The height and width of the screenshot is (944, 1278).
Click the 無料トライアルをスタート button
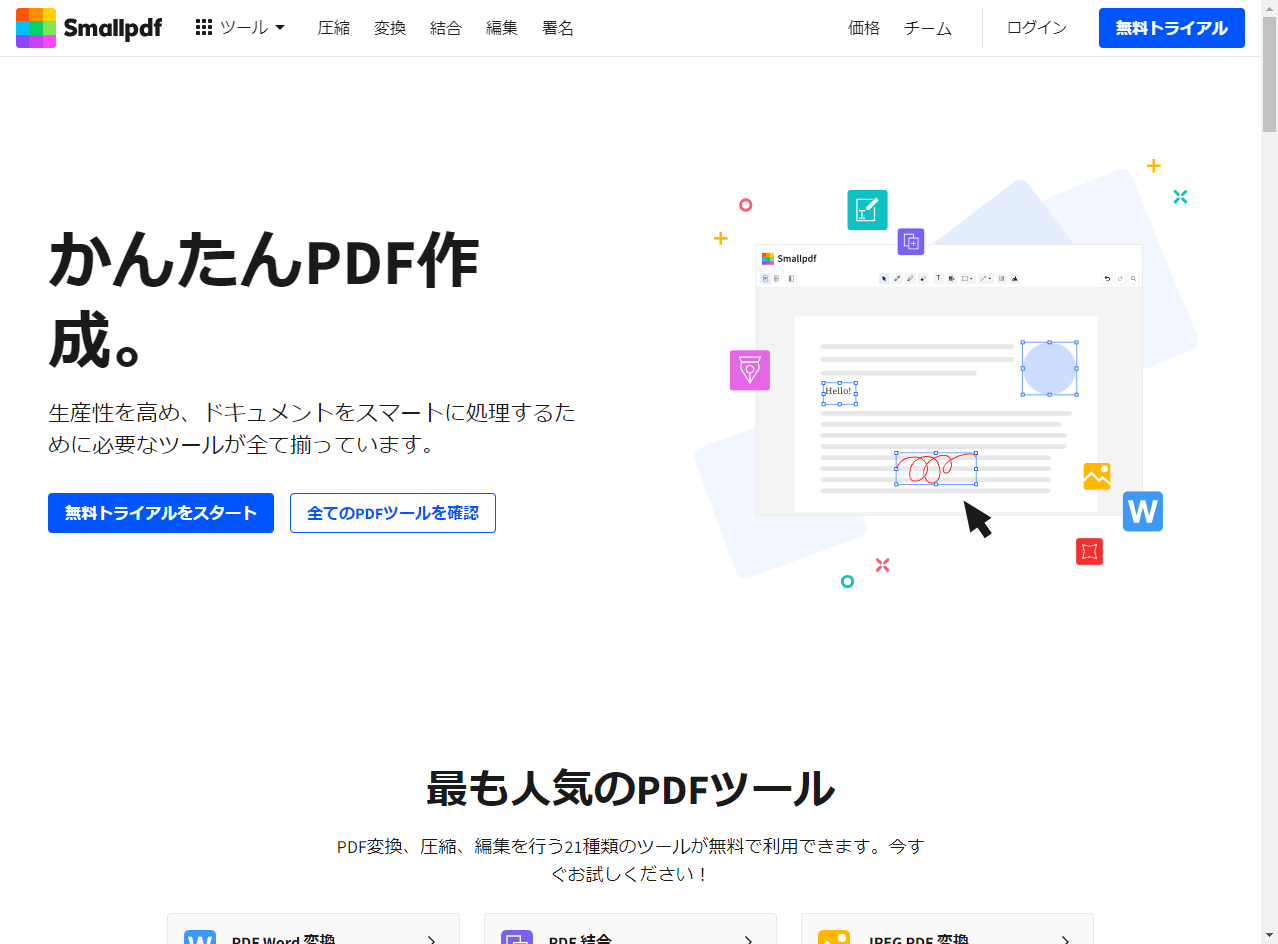coord(160,512)
